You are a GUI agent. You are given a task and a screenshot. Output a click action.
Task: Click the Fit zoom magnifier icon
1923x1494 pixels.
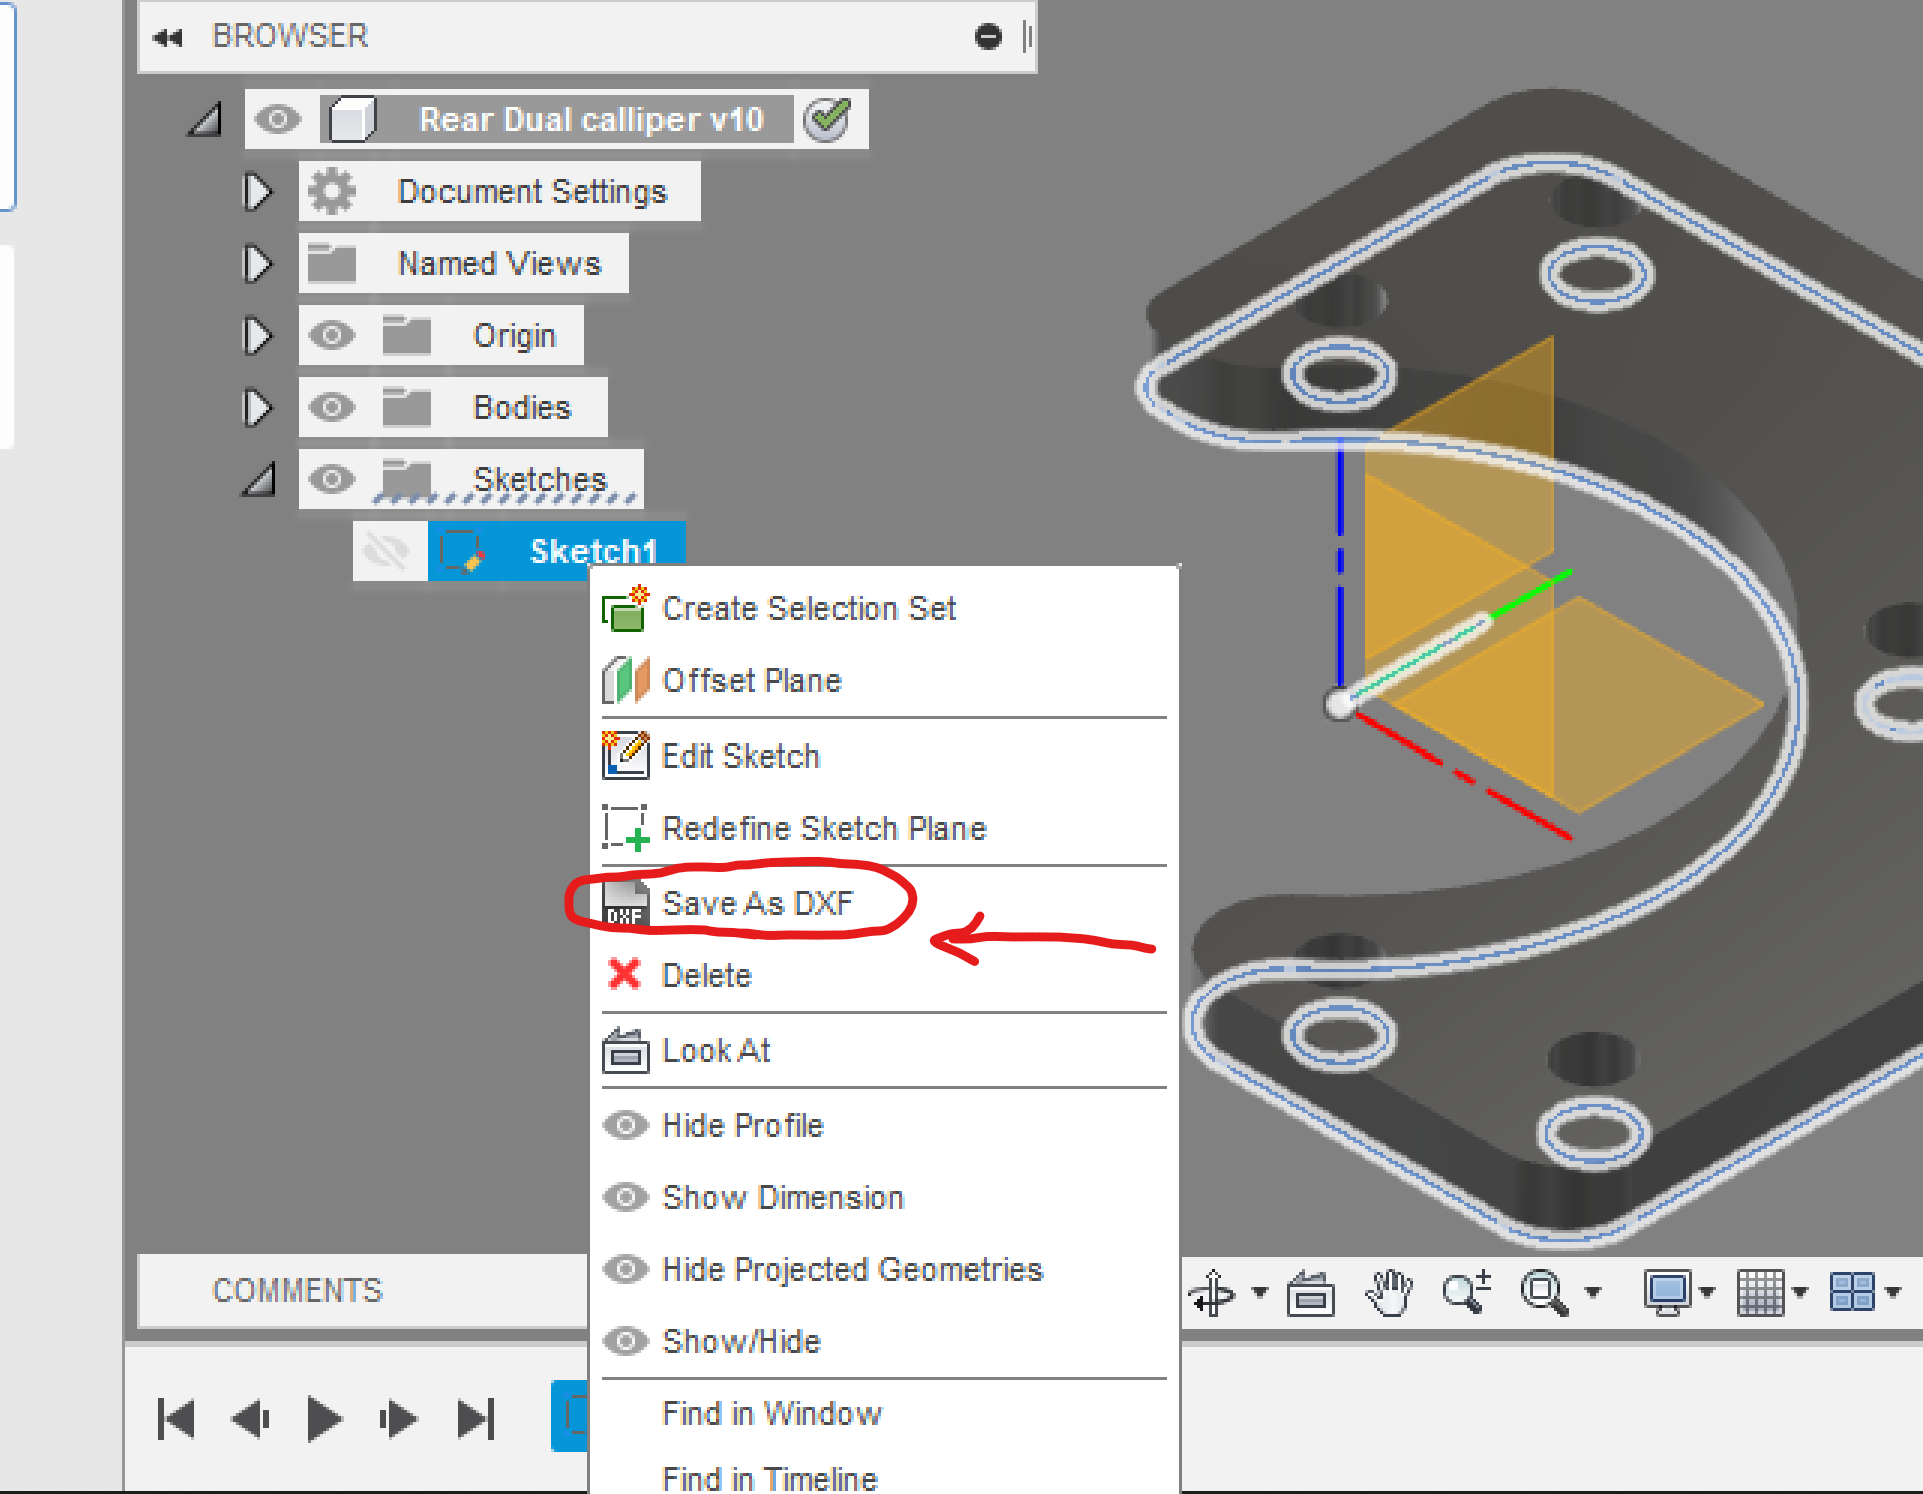coord(1545,1293)
